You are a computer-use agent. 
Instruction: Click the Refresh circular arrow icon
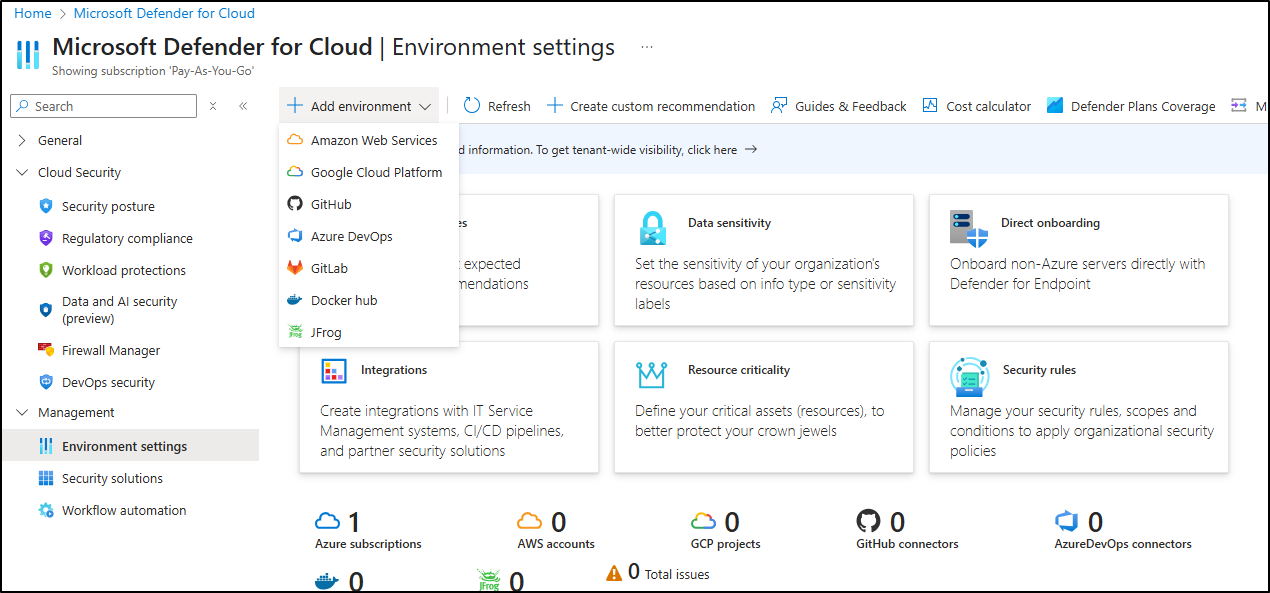click(472, 106)
